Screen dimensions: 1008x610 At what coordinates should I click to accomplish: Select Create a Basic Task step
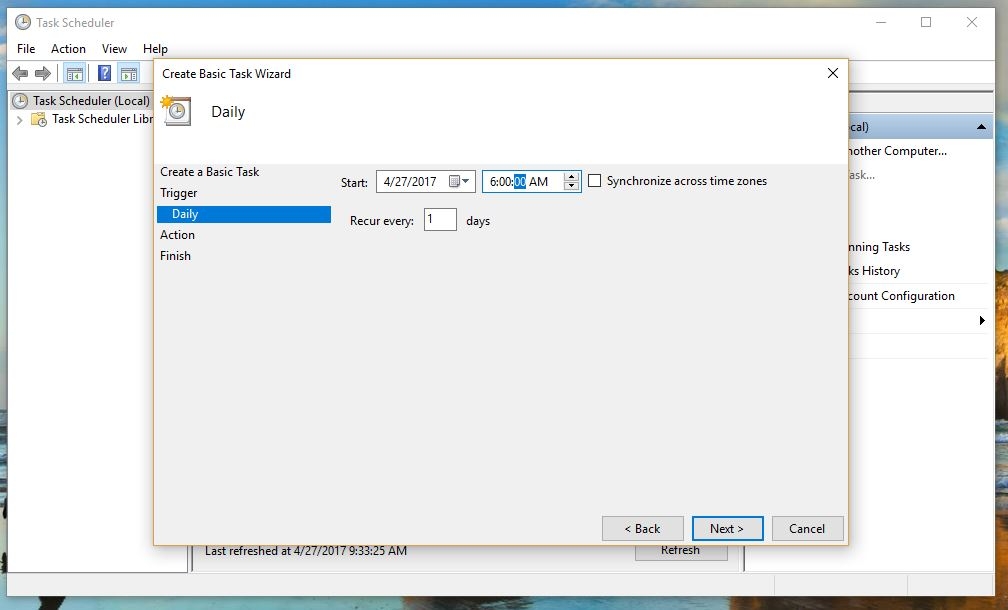click(x=210, y=172)
